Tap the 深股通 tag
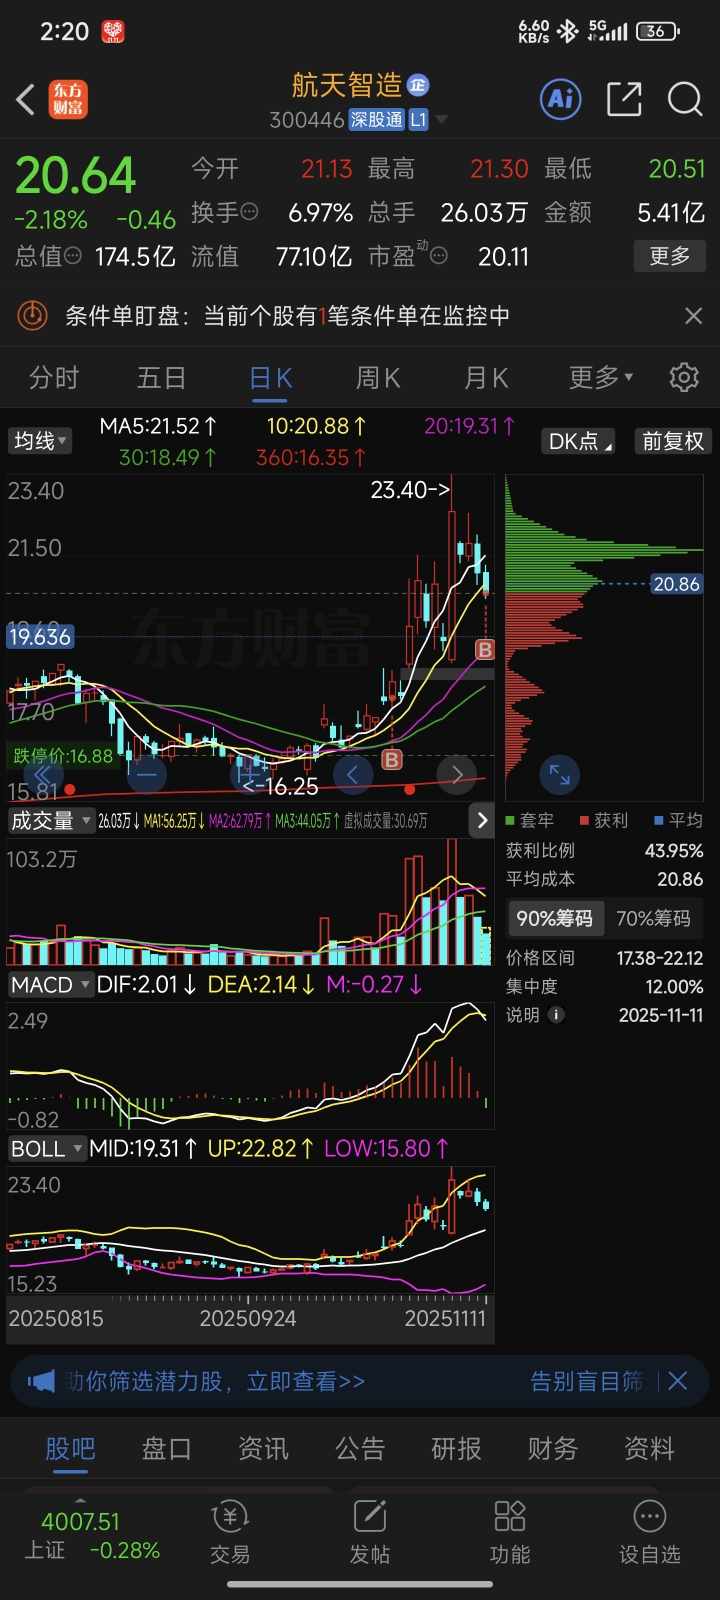This screenshot has height=1600, width=720. (377, 120)
